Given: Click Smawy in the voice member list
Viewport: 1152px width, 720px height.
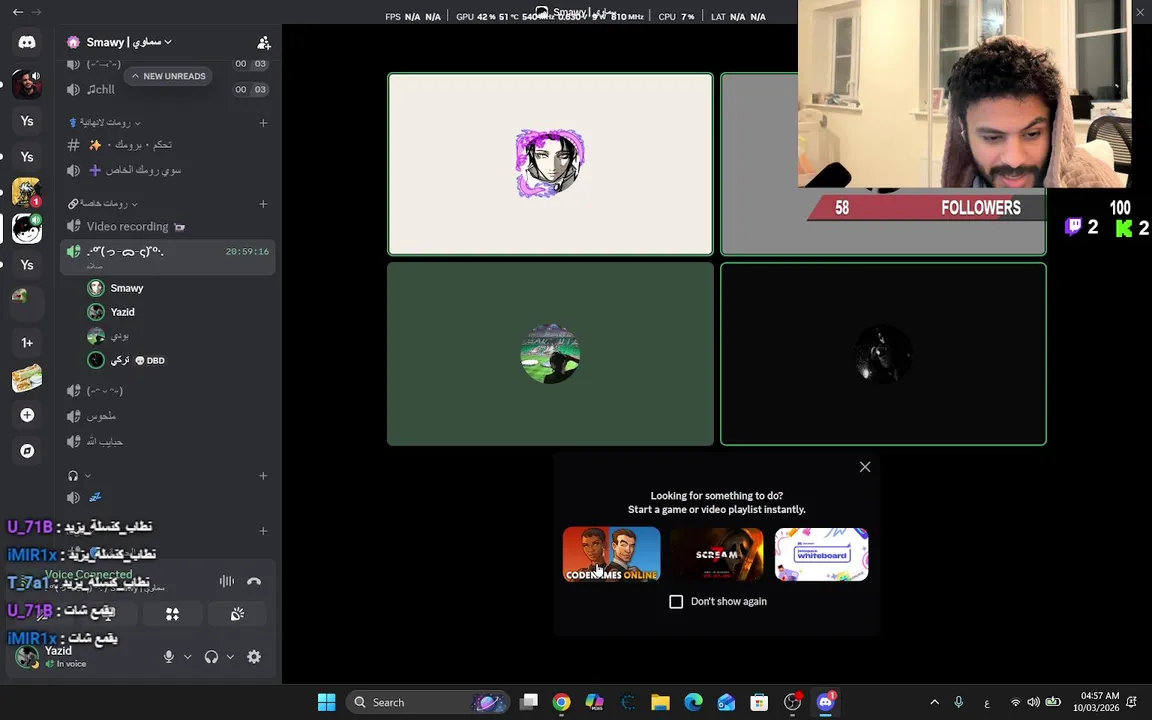Looking at the screenshot, I should pyautogui.click(x=179, y=288).
